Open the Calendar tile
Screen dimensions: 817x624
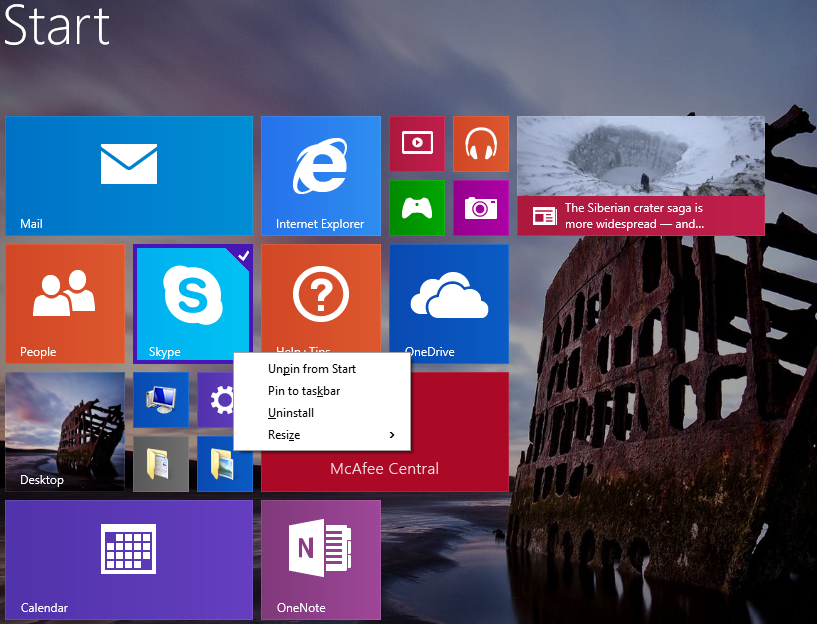[x=129, y=560]
